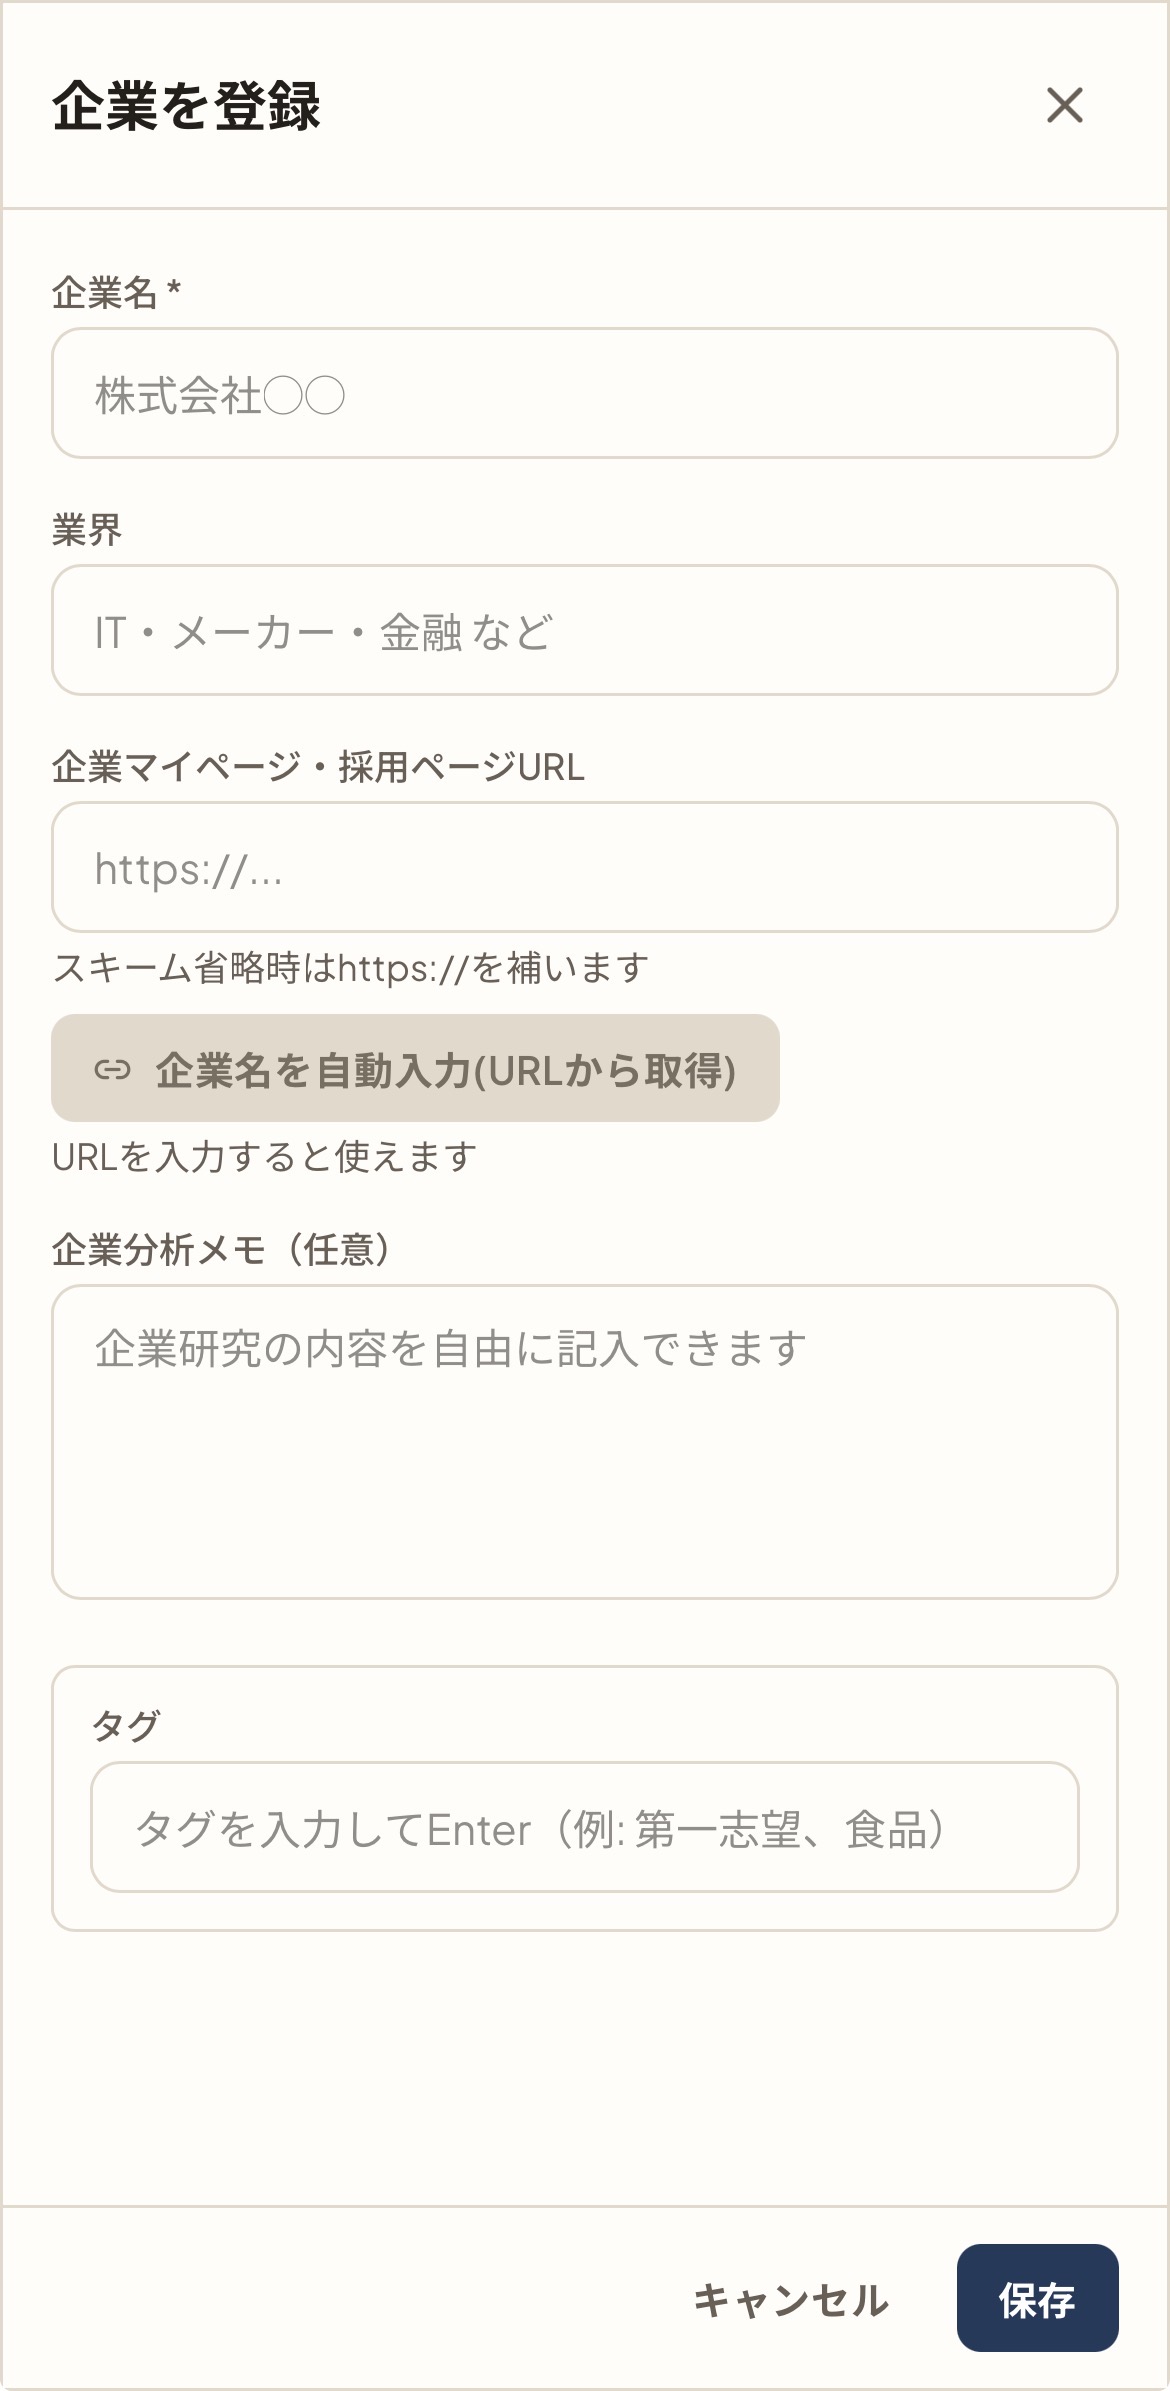Close the 企業を登録 dialog with X icon

(1064, 105)
